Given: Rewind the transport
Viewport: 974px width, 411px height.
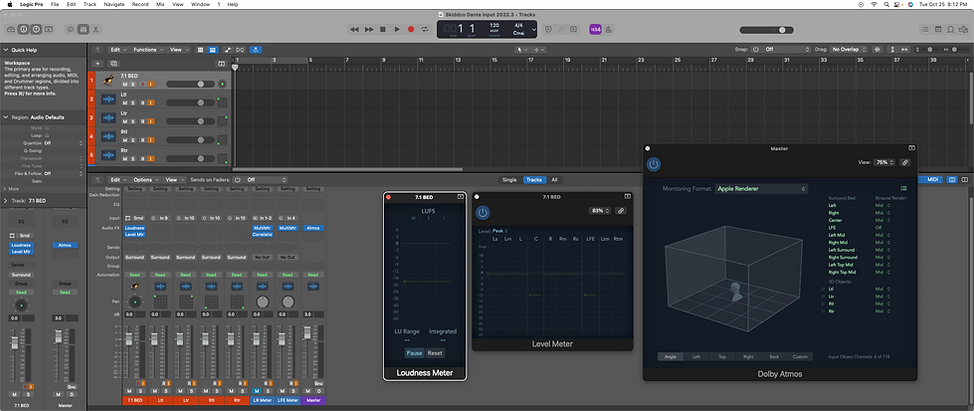Looking at the screenshot, I should [354, 29].
